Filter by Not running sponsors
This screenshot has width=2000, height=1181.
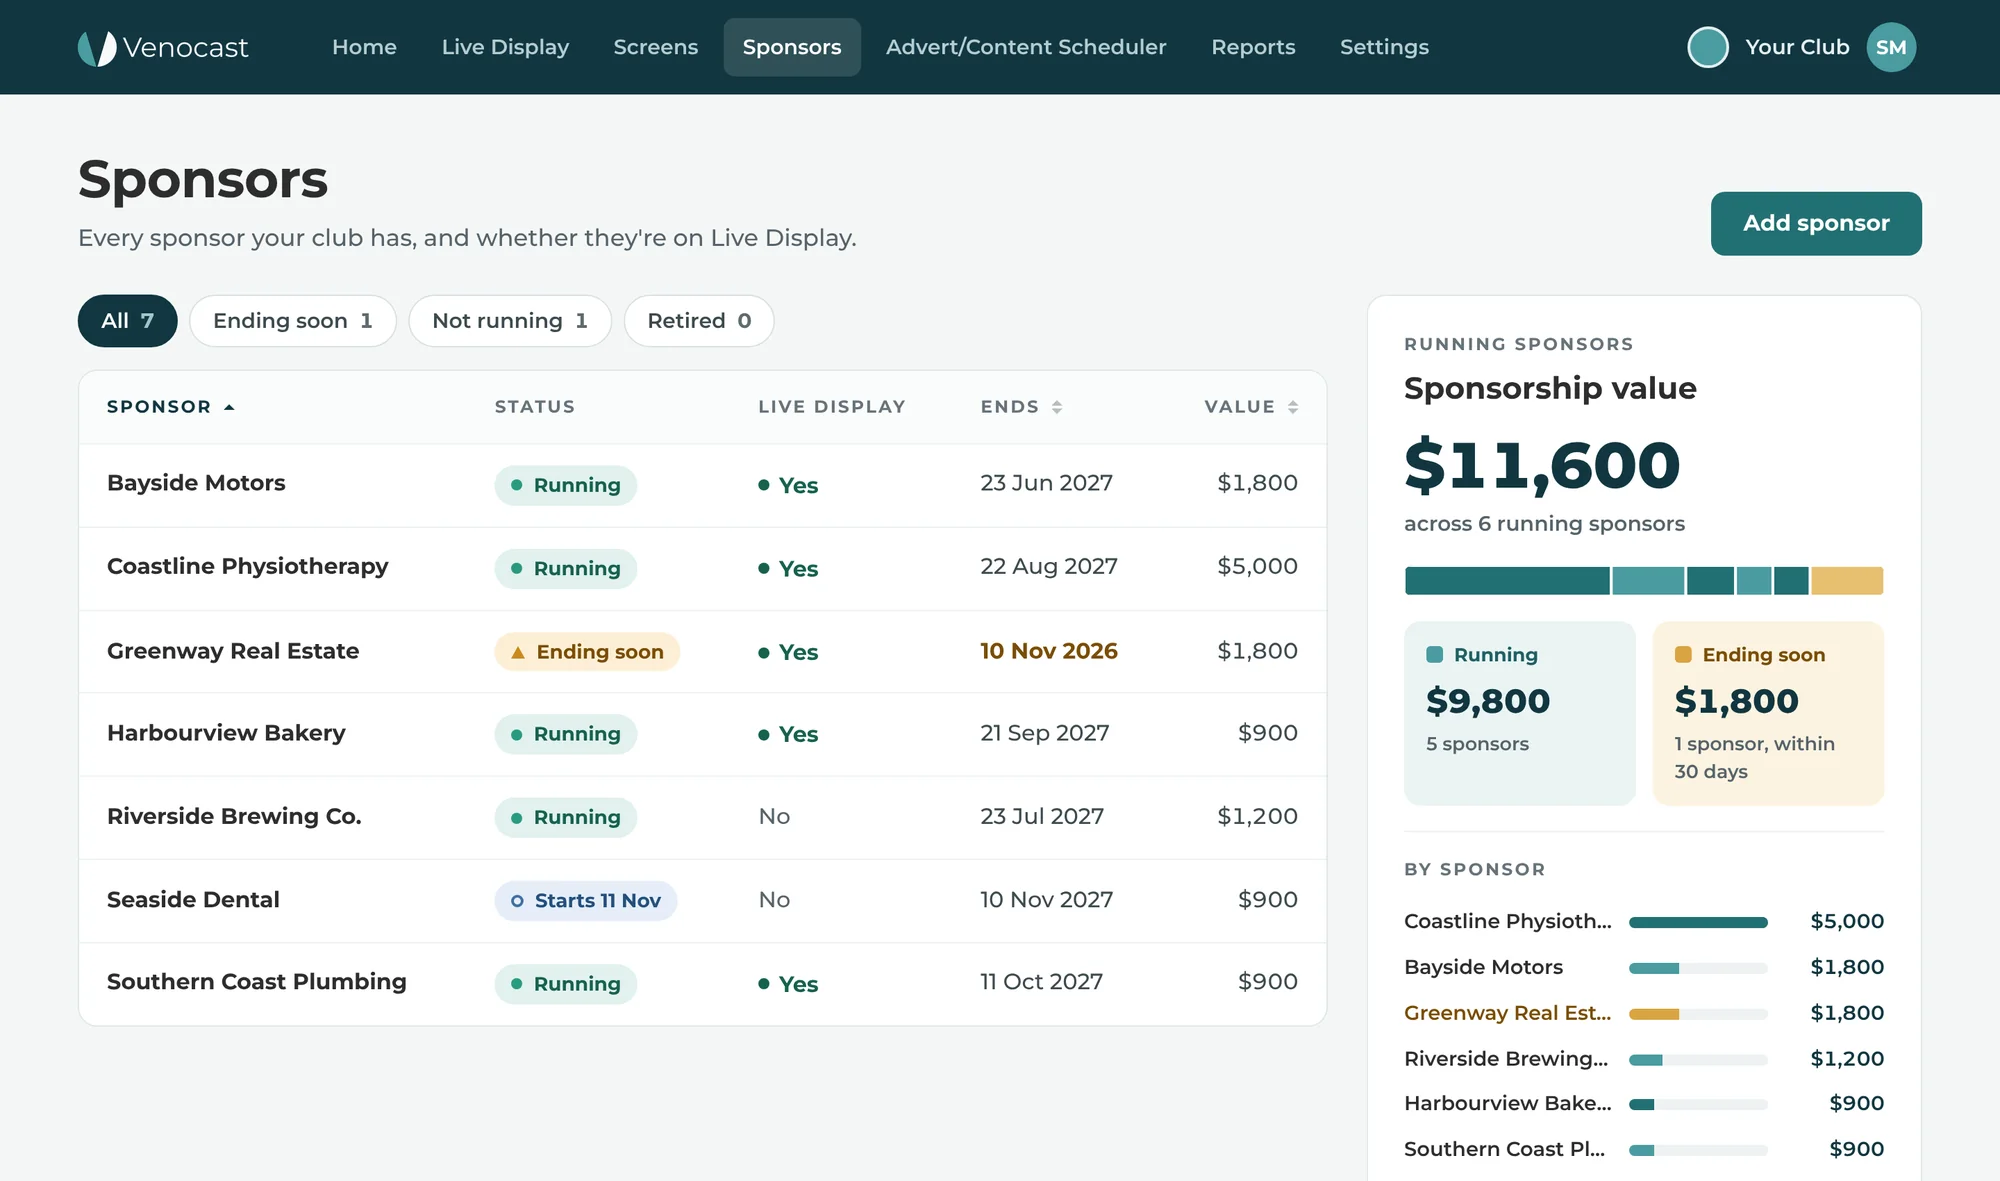[x=510, y=321]
